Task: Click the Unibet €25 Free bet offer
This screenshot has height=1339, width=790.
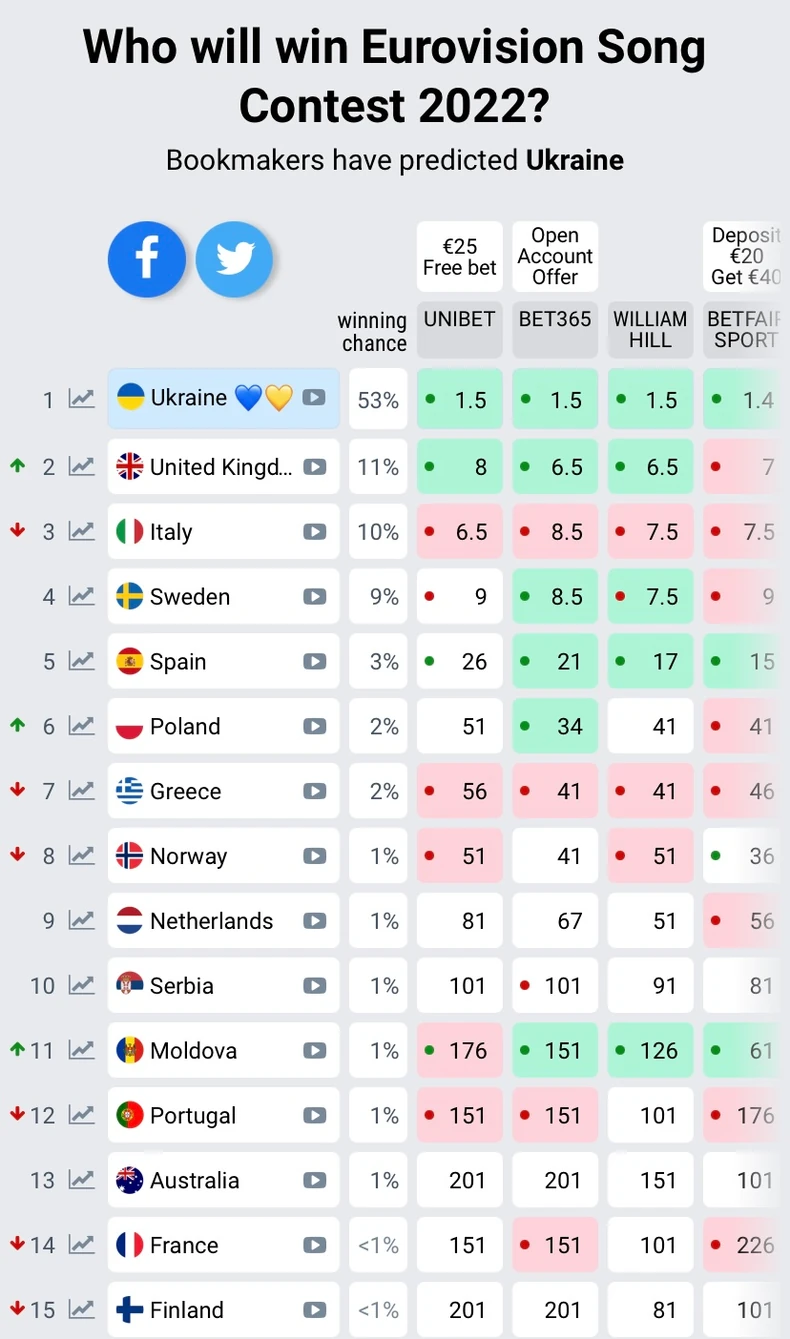Action: pos(459,257)
